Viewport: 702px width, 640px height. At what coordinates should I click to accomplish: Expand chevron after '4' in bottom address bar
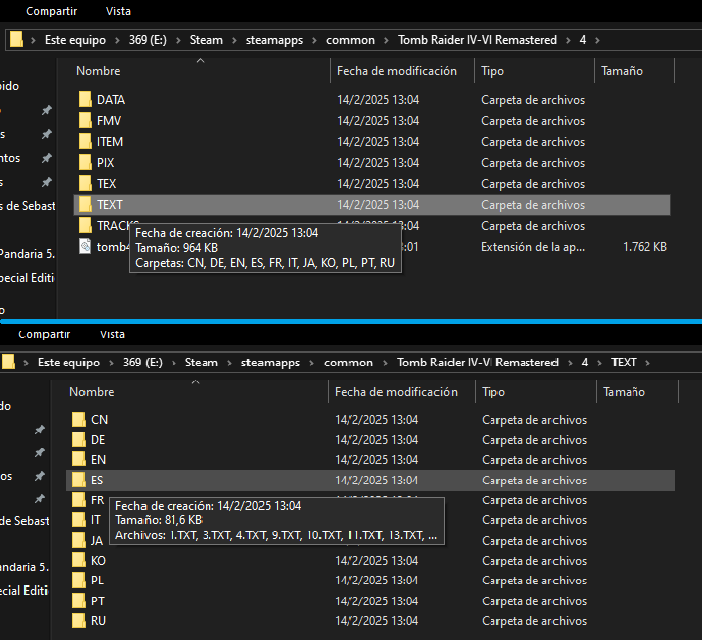599,363
